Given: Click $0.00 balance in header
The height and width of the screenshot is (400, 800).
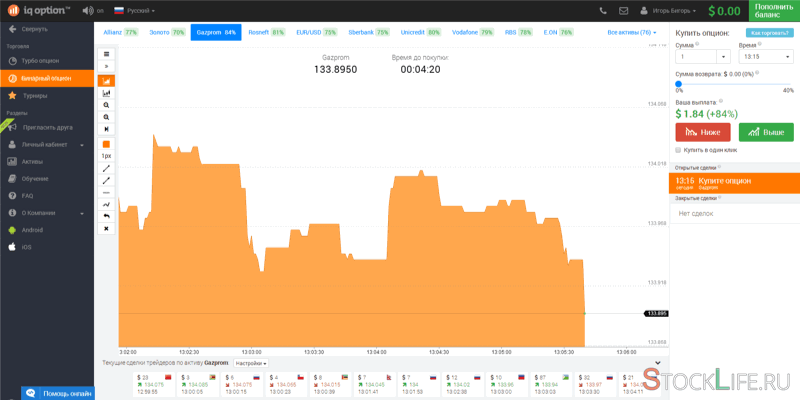Looking at the screenshot, I should 723,11.
